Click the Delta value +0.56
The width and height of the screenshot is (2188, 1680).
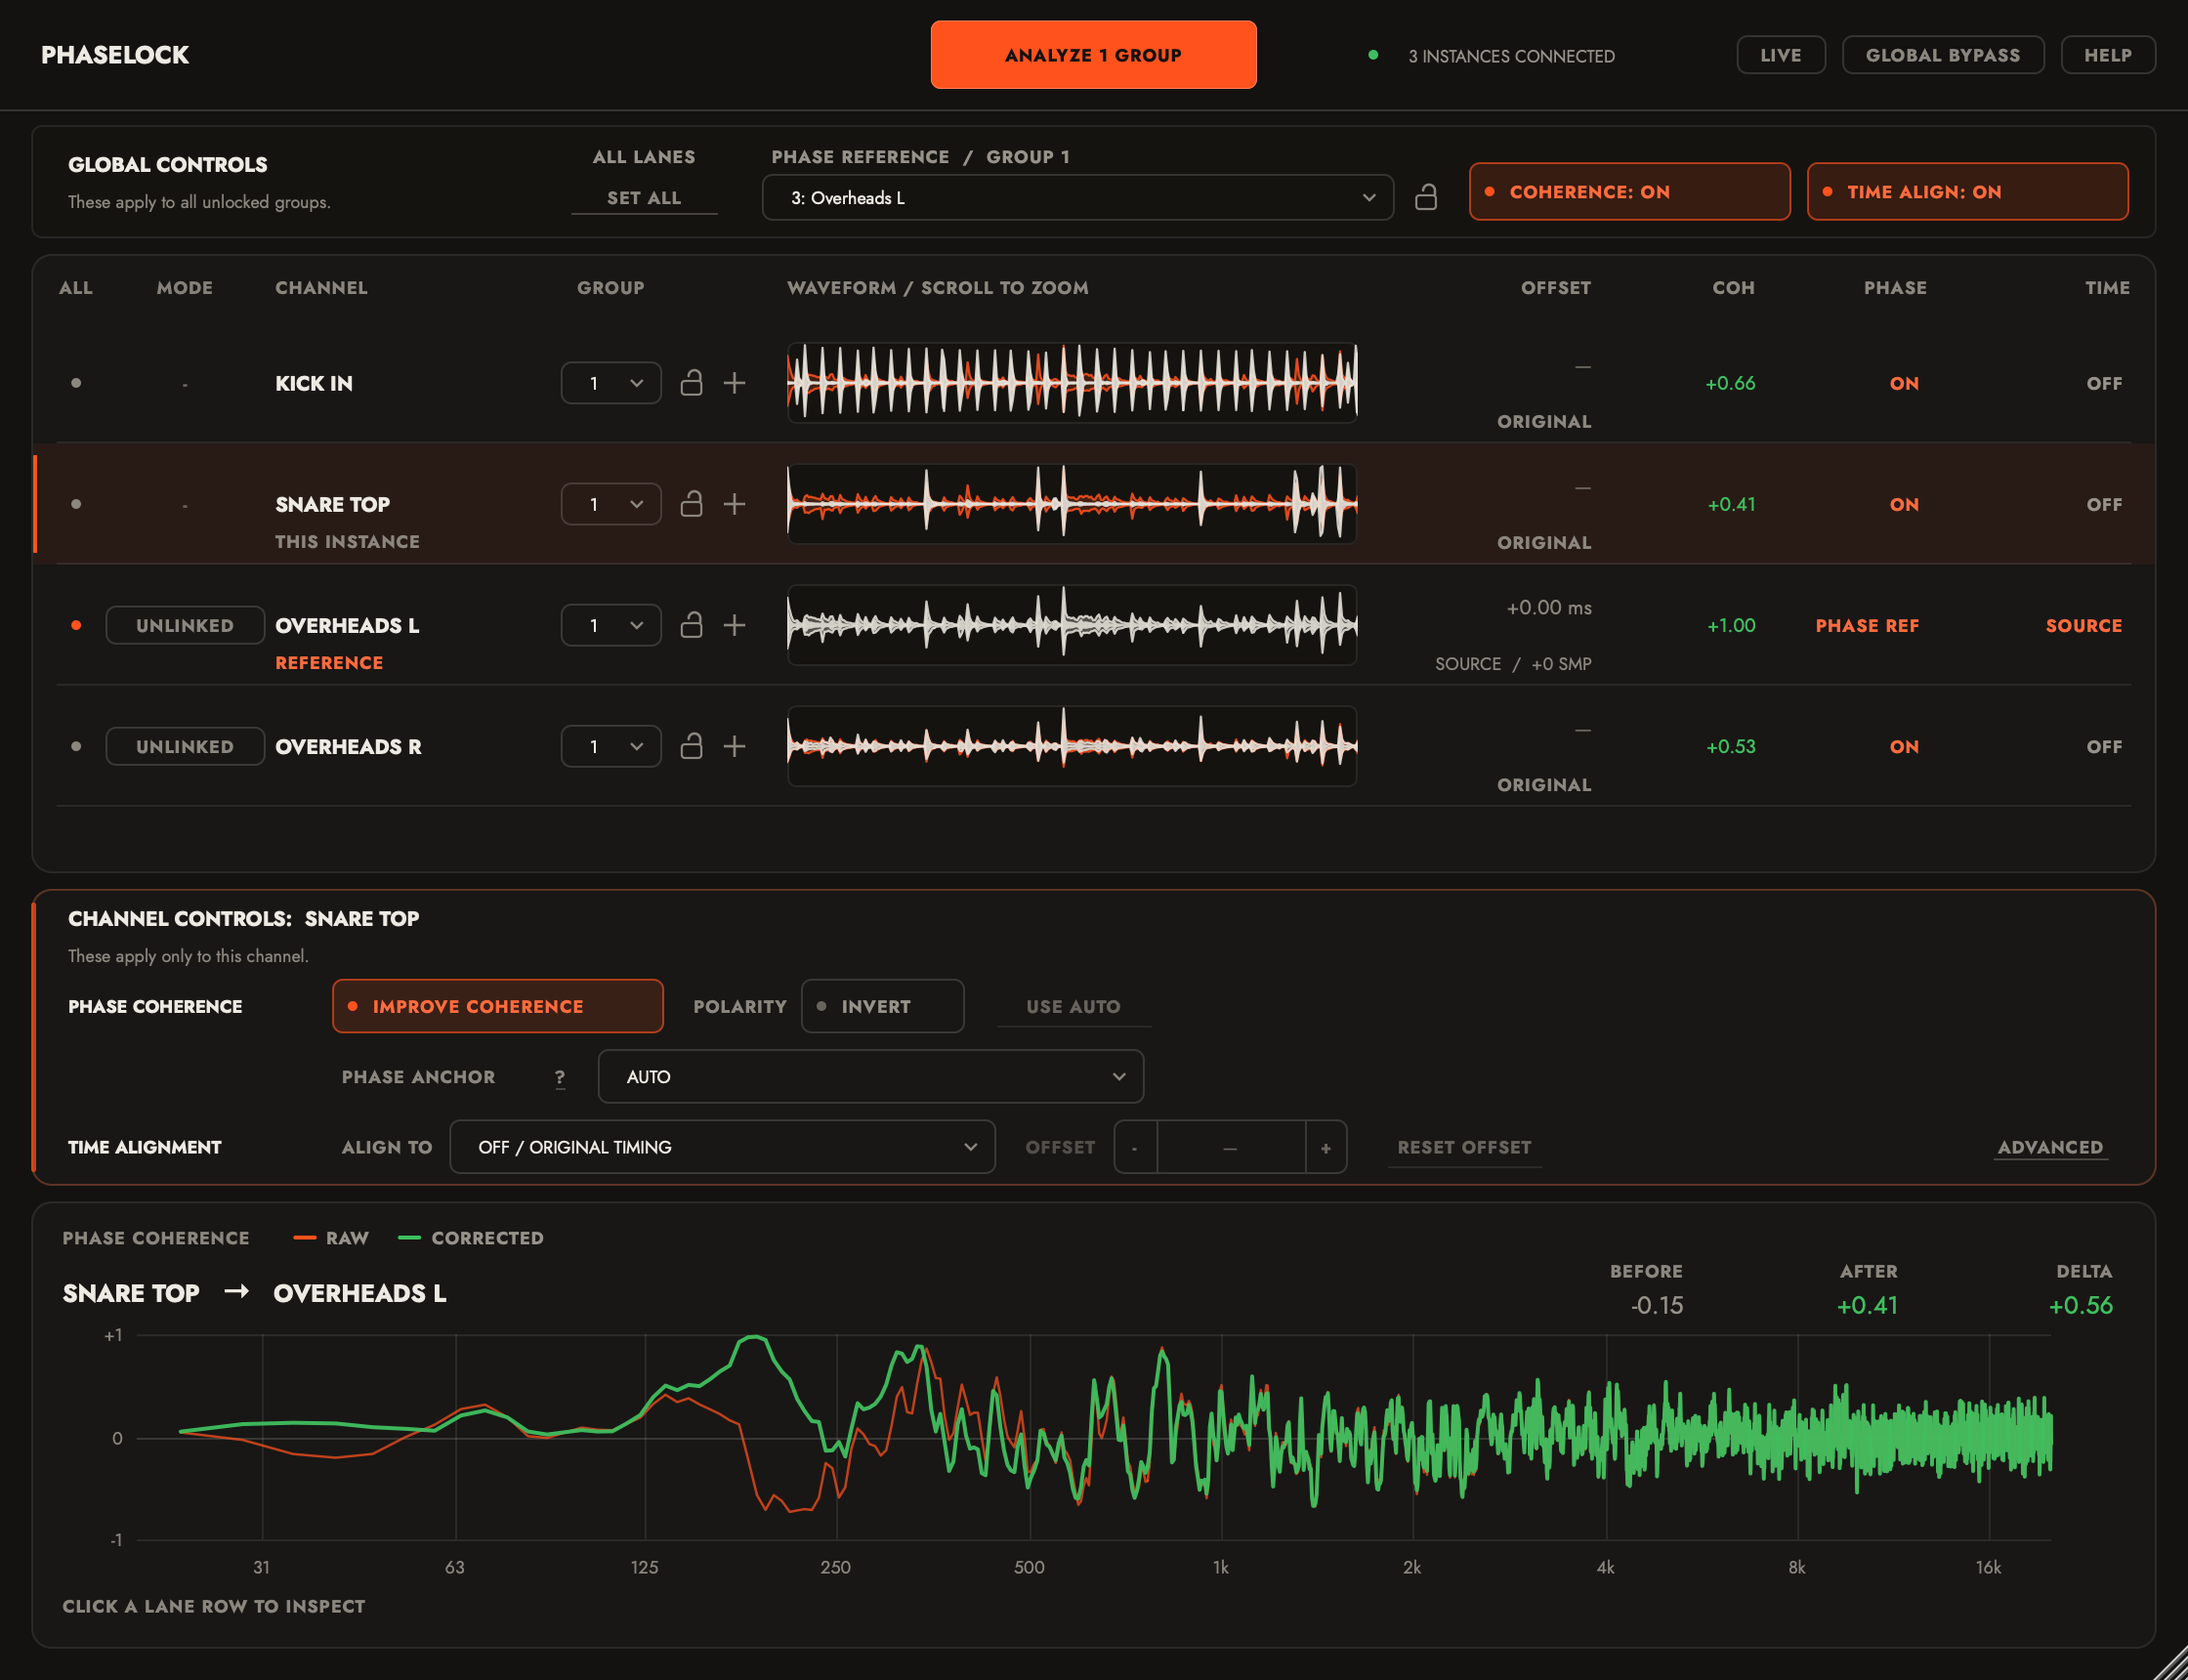tap(2080, 1305)
